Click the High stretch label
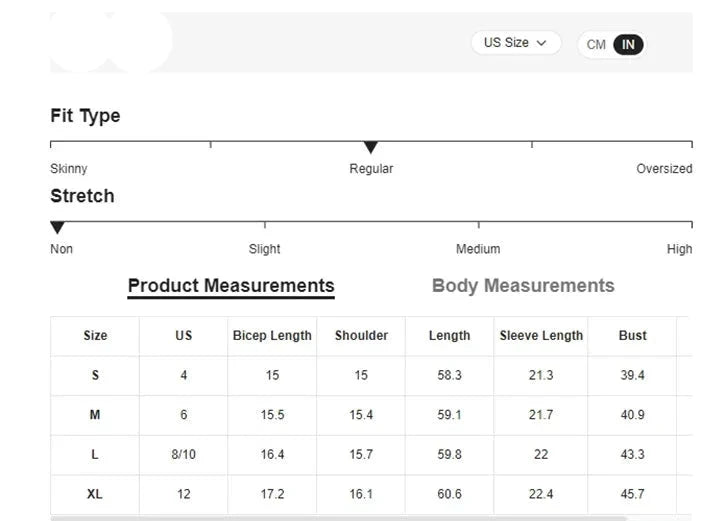The height and width of the screenshot is (521, 727). coord(679,249)
